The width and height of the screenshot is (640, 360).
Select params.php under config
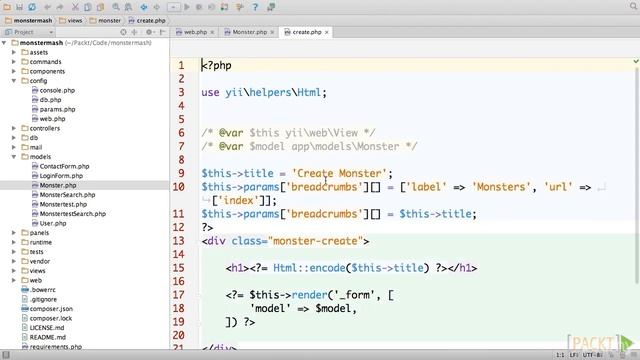pyautogui.click(x=53, y=109)
